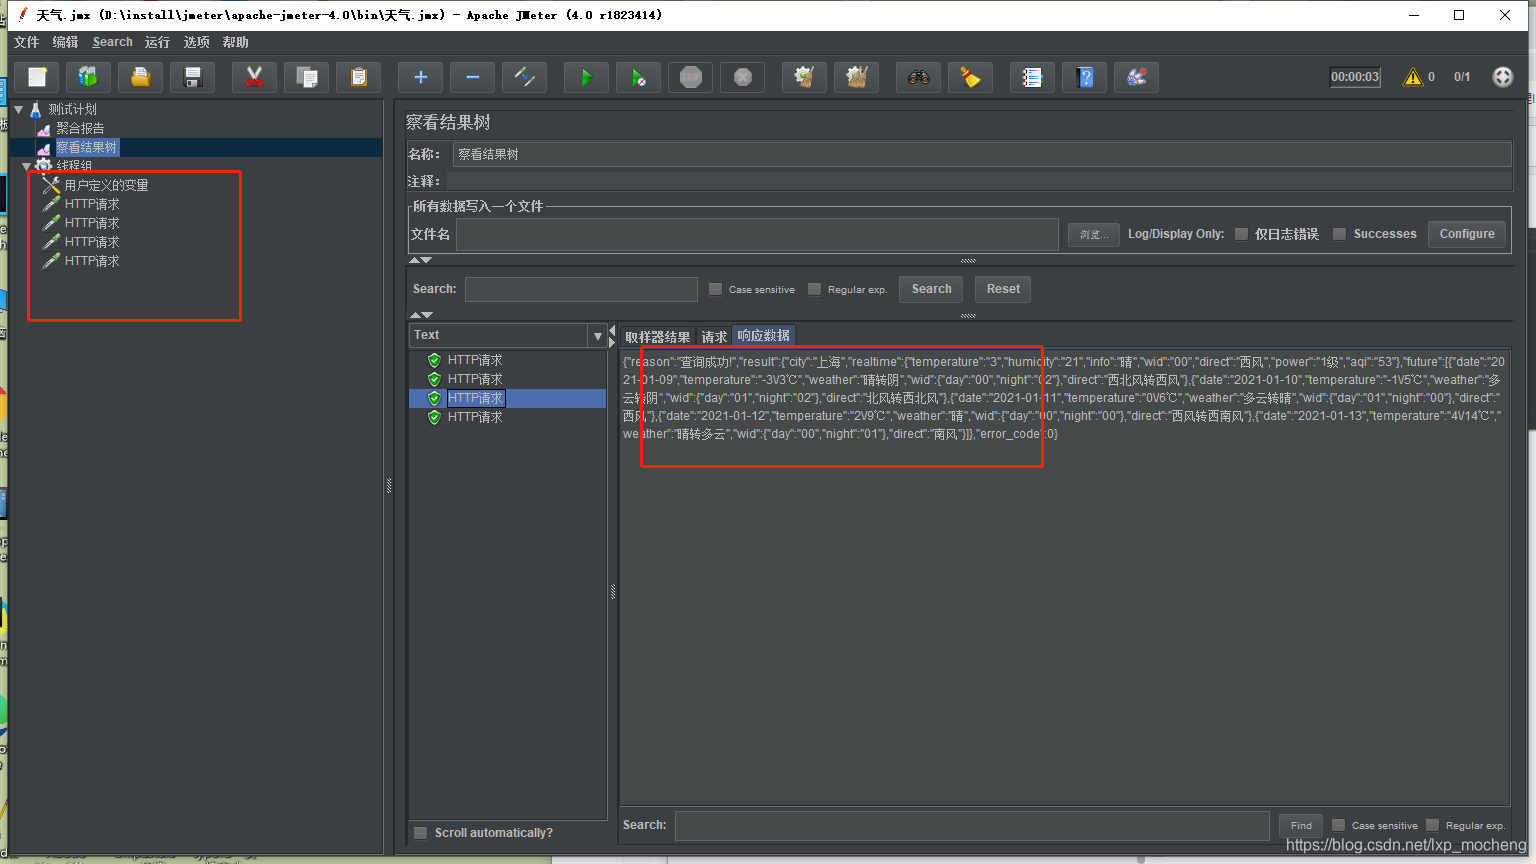Click the Stop test icon

click(x=691, y=77)
